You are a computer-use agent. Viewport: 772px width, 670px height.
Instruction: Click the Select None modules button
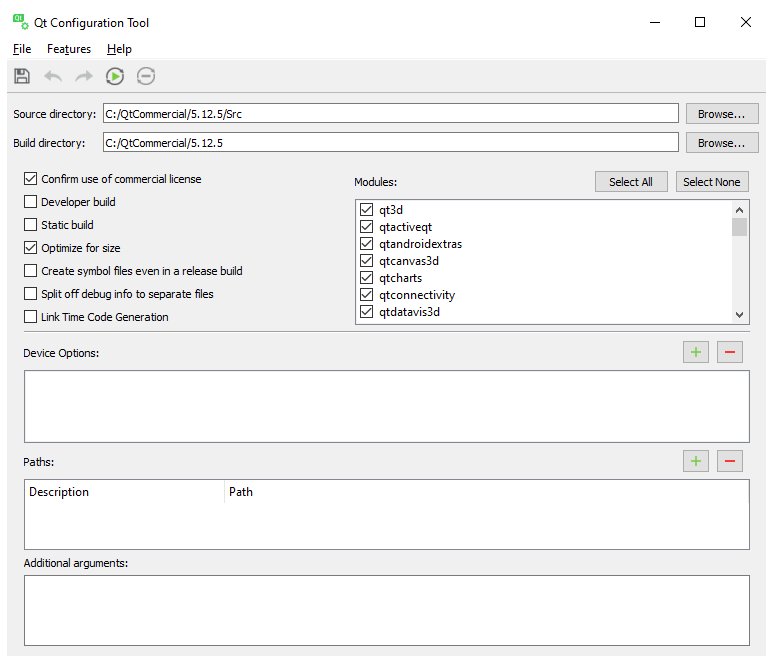tap(712, 182)
